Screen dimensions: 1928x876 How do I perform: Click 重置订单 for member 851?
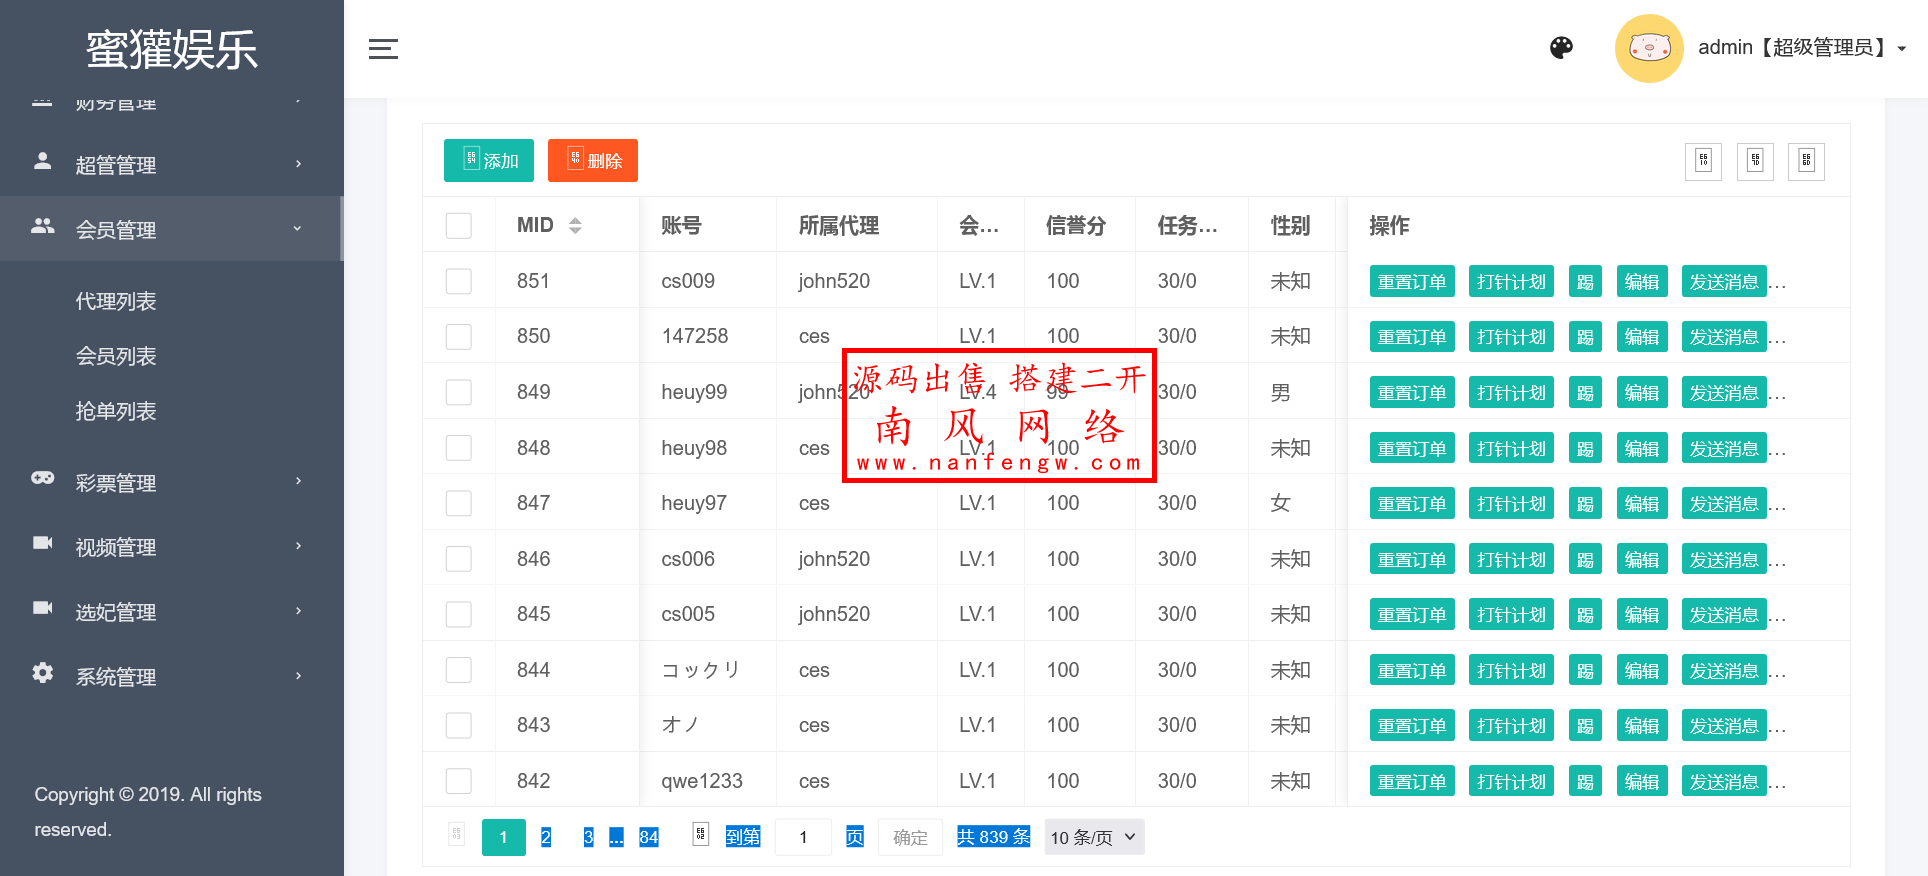(1412, 282)
